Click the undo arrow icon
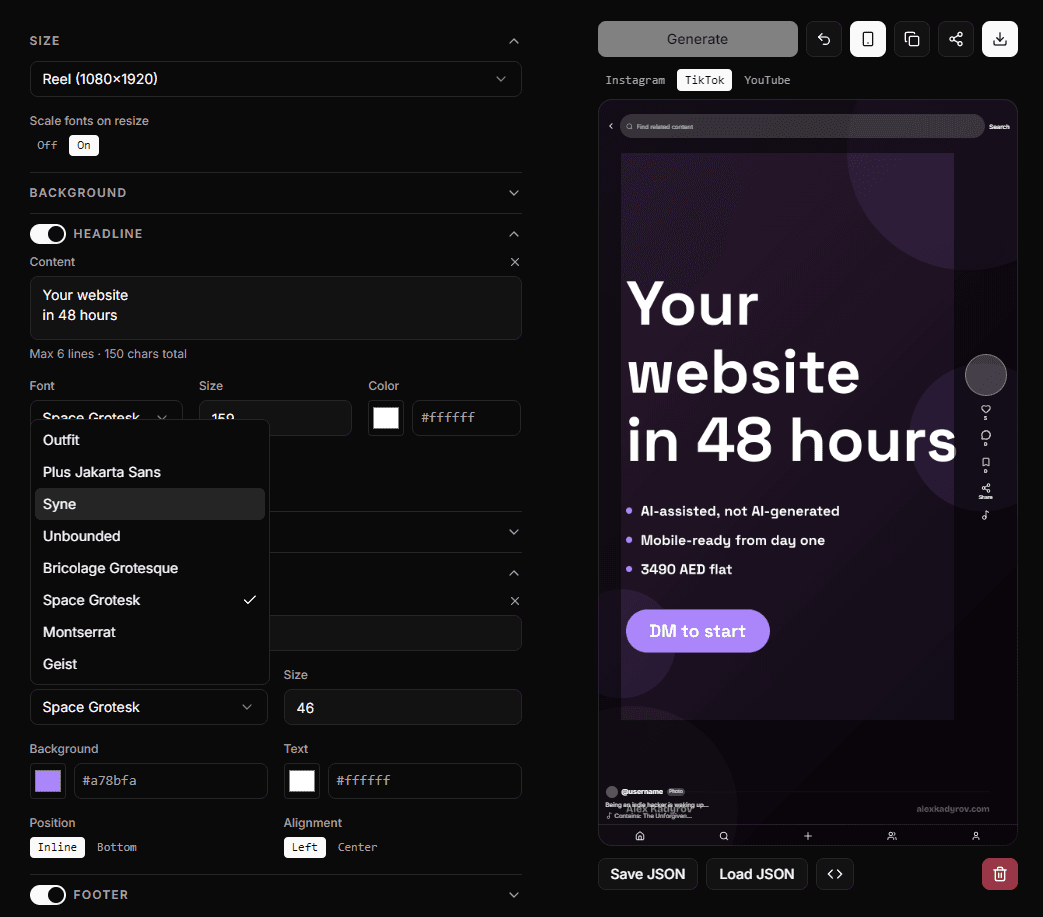This screenshot has width=1043, height=917. pos(823,39)
